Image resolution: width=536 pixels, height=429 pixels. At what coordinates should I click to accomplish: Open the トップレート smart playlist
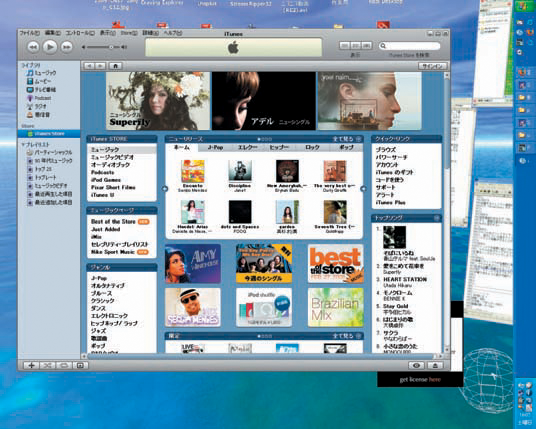point(42,177)
